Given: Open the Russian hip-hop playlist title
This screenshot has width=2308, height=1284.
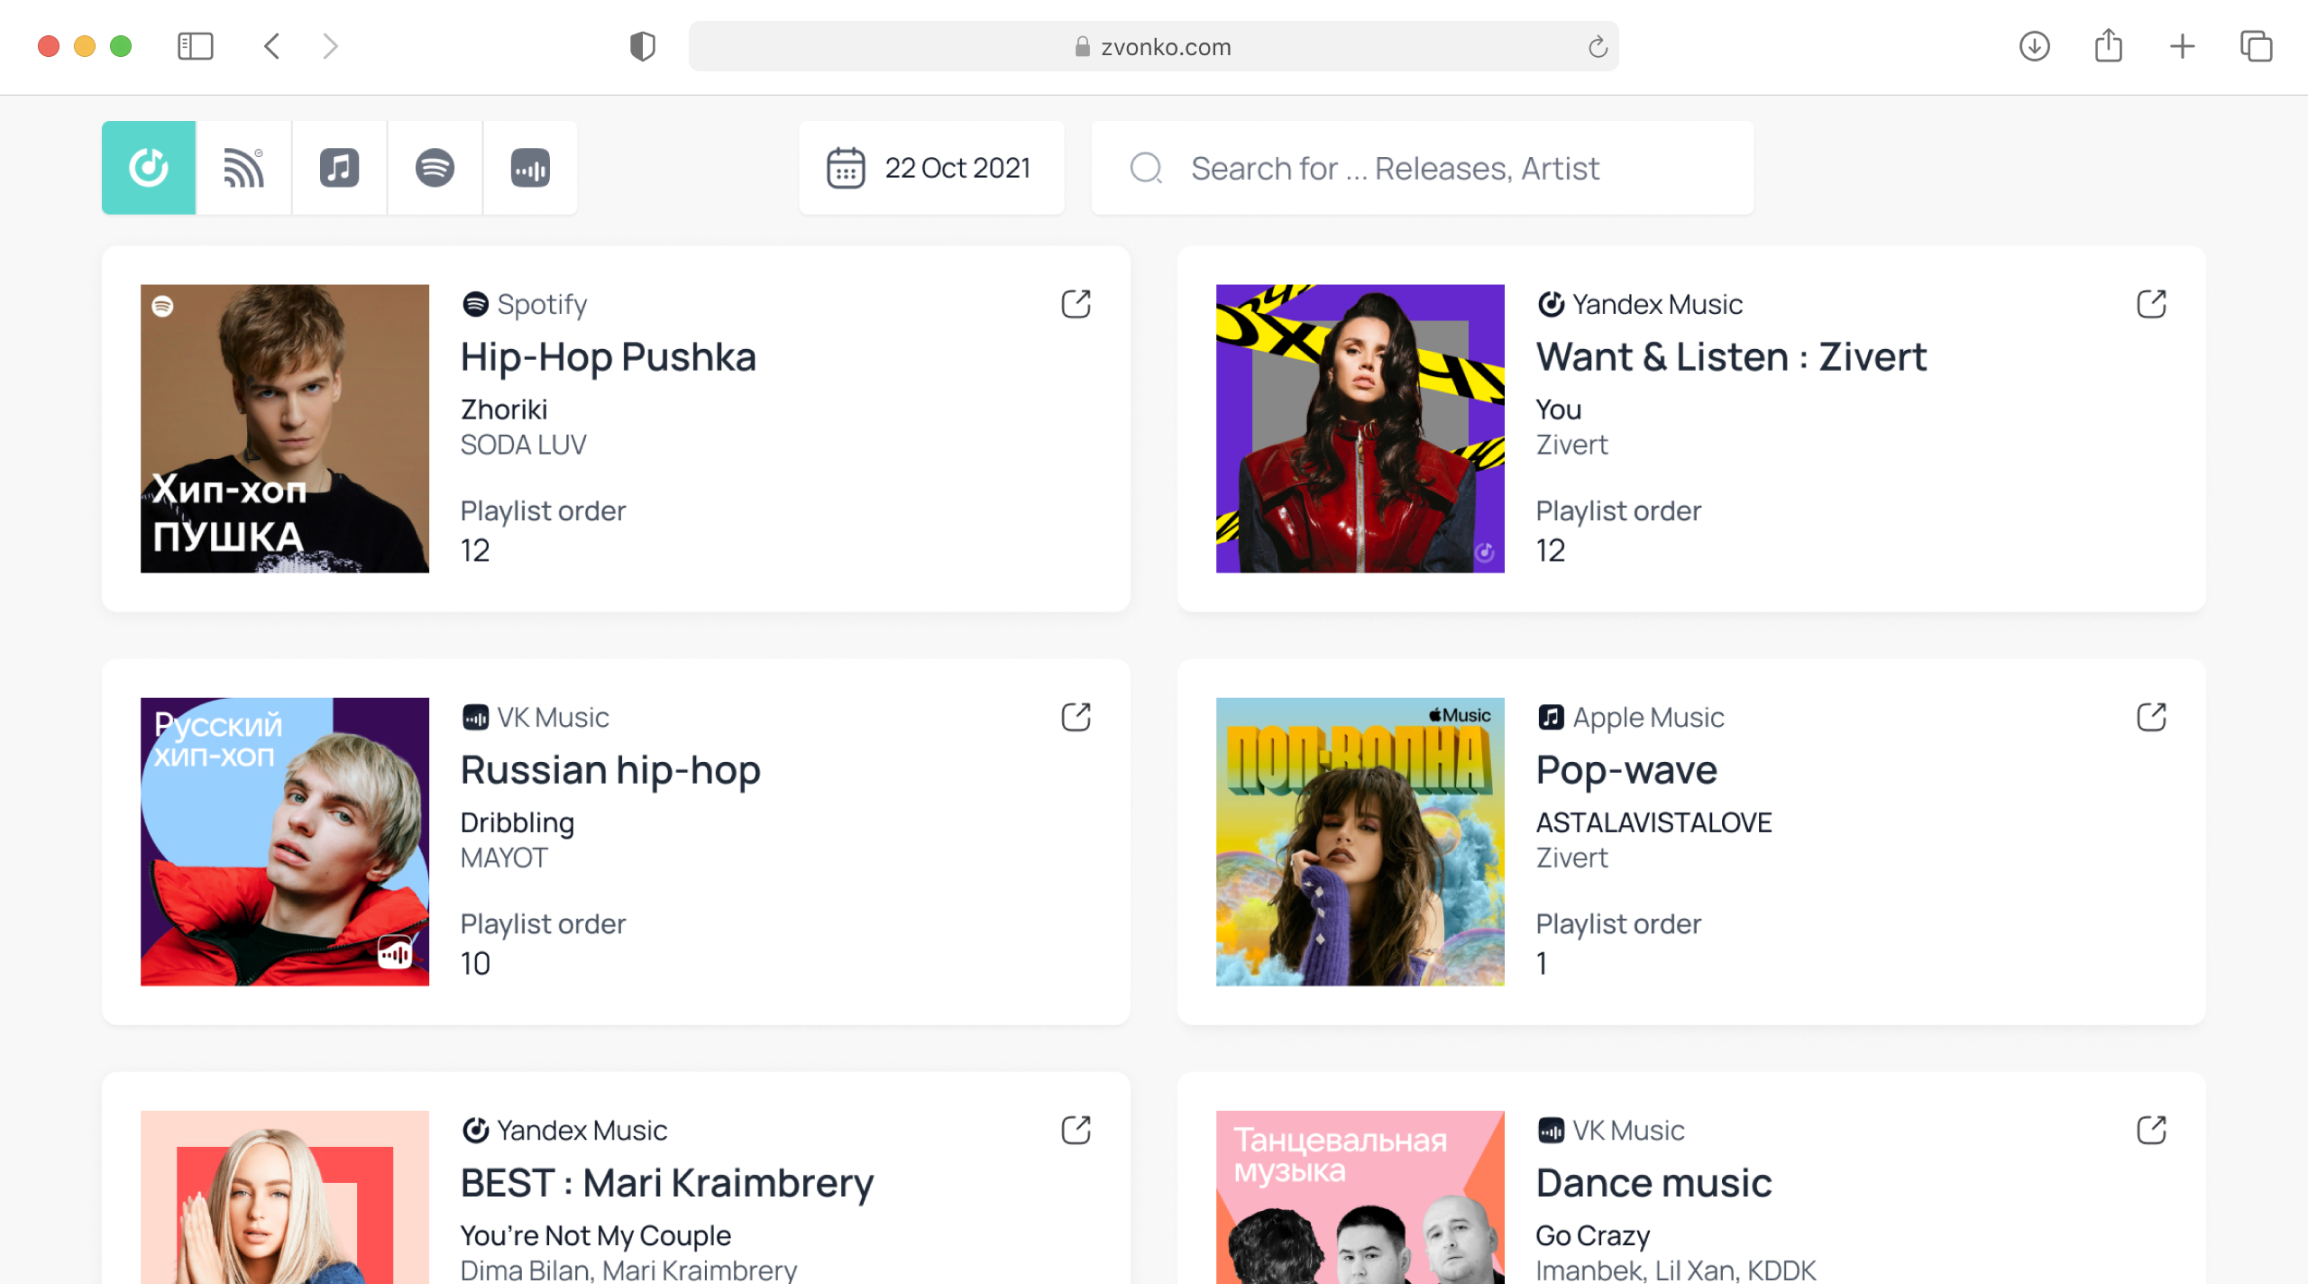Looking at the screenshot, I should click(610, 770).
